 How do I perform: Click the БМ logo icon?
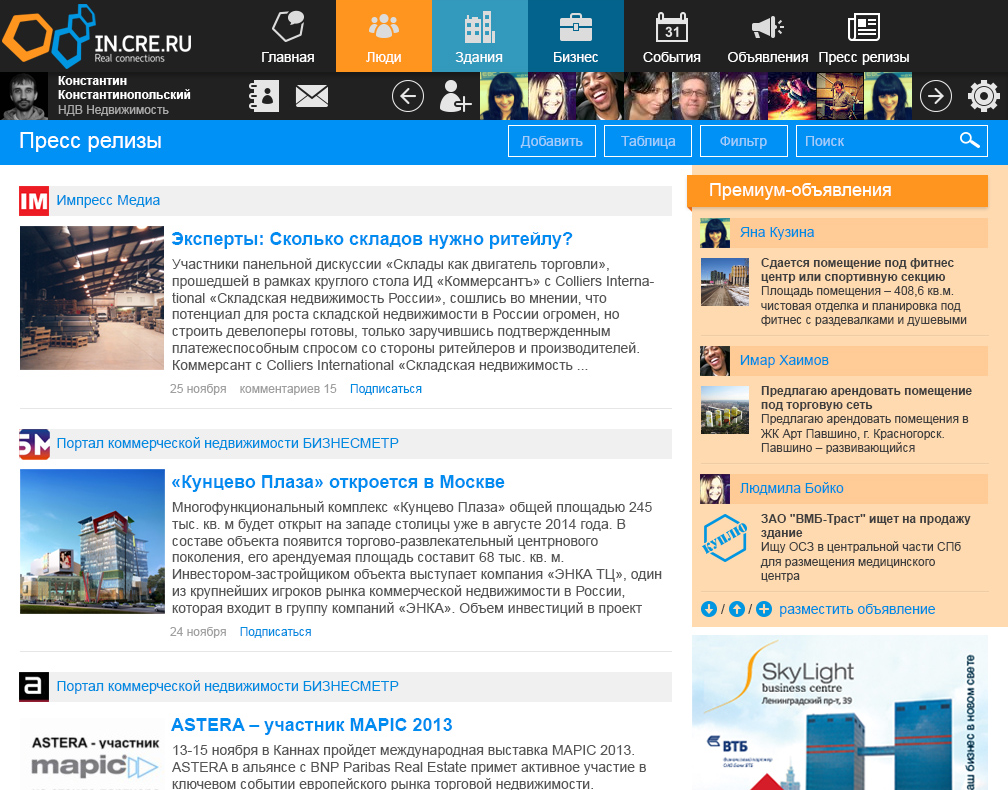click(x=34, y=444)
